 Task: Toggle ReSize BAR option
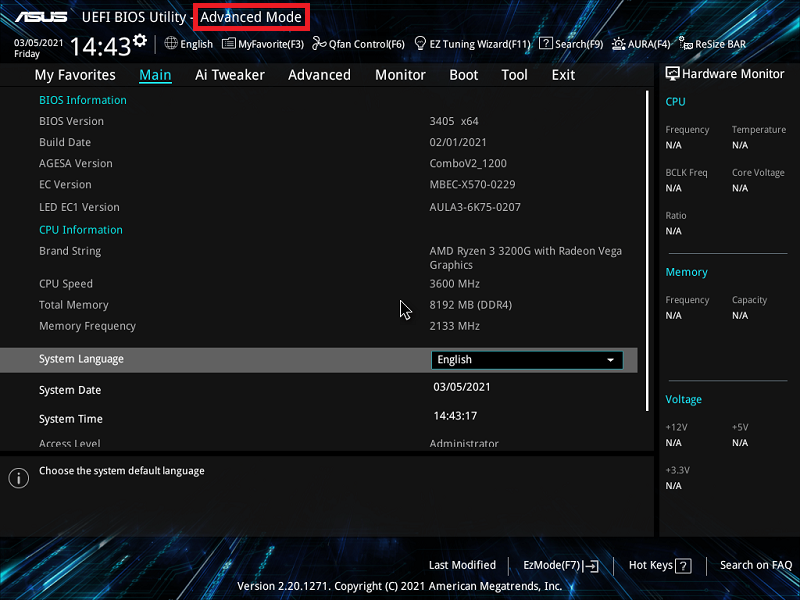click(x=712, y=44)
